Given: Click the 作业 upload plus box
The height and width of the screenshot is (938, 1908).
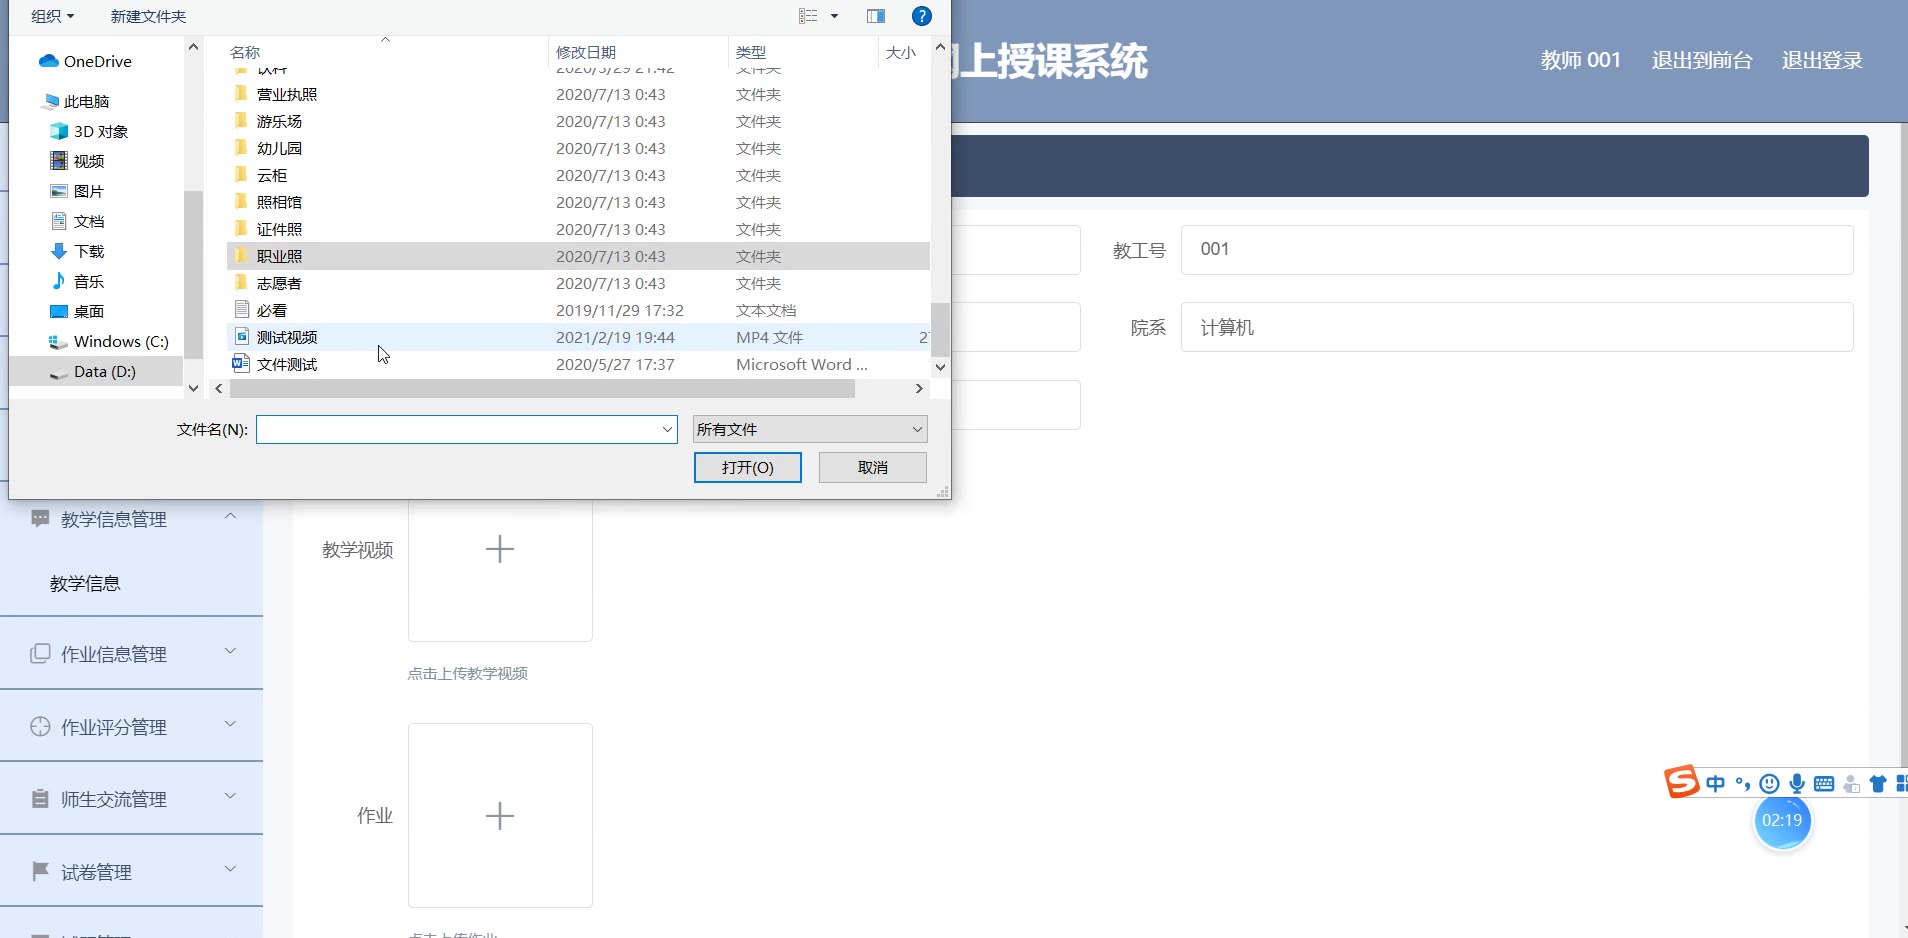Looking at the screenshot, I should (500, 816).
